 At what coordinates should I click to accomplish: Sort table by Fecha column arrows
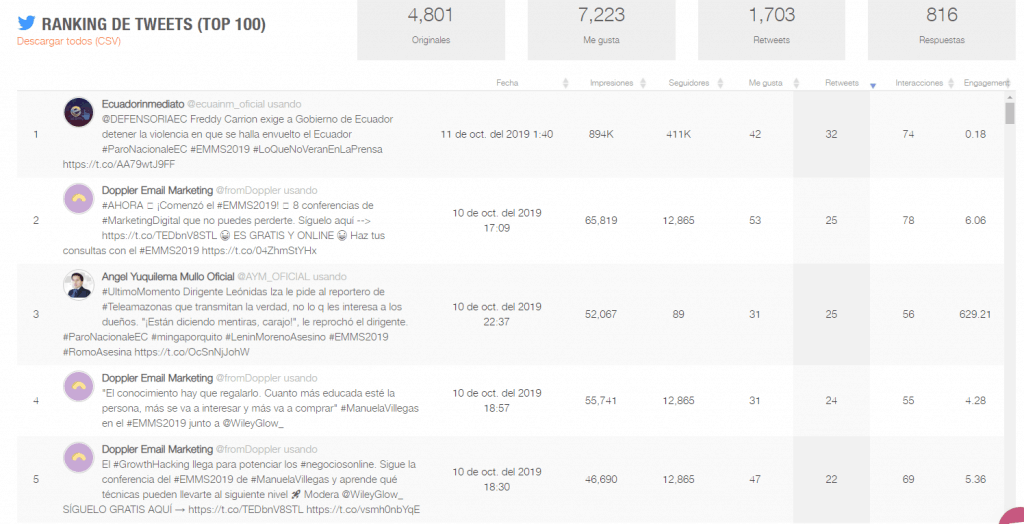point(566,83)
